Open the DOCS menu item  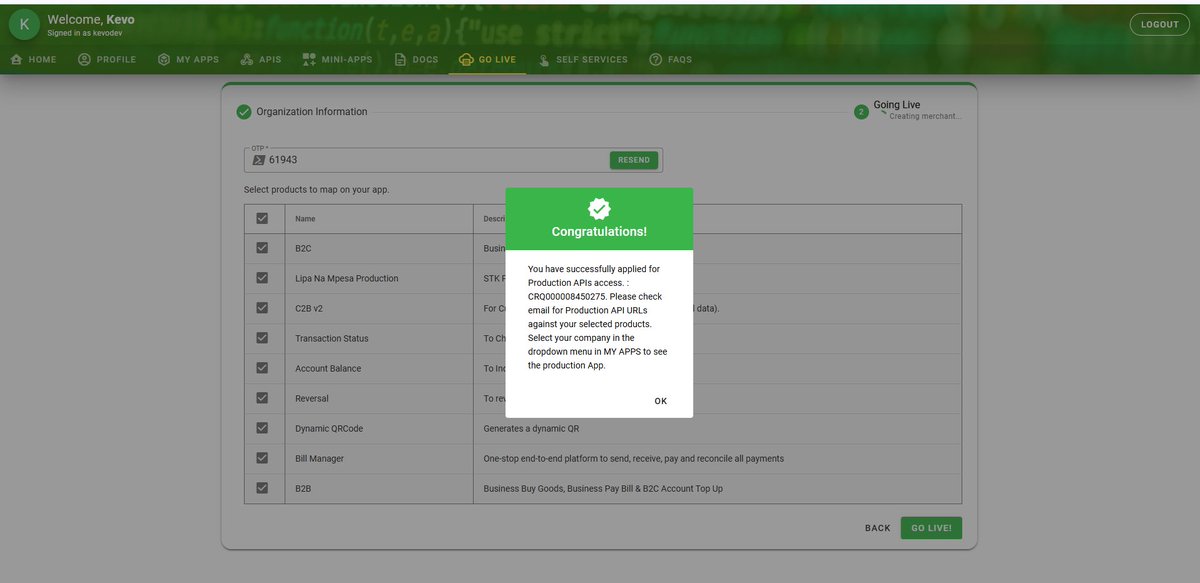coord(416,60)
